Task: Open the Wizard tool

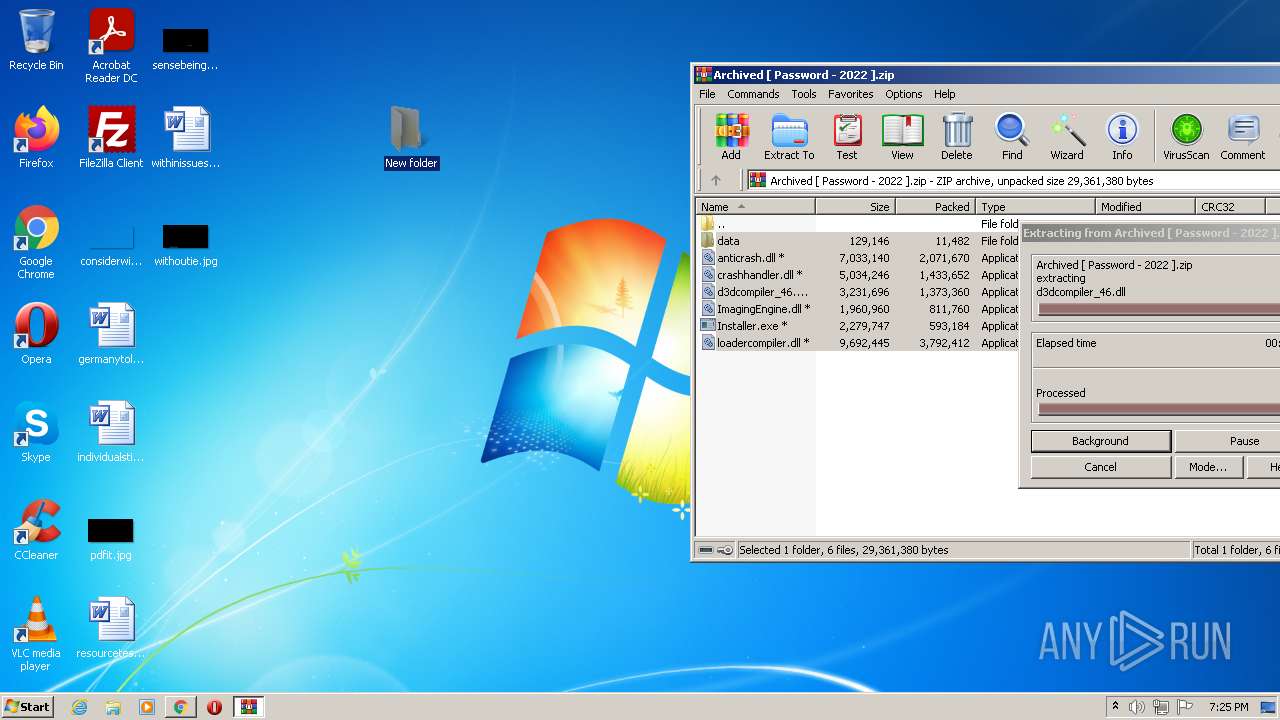Action: pyautogui.click(x=1067, y=137)
